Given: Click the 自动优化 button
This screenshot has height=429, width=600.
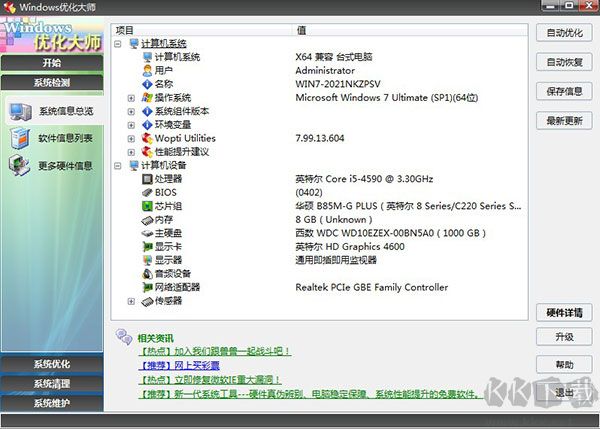Looking at the screenshot, I should point(564,33).
